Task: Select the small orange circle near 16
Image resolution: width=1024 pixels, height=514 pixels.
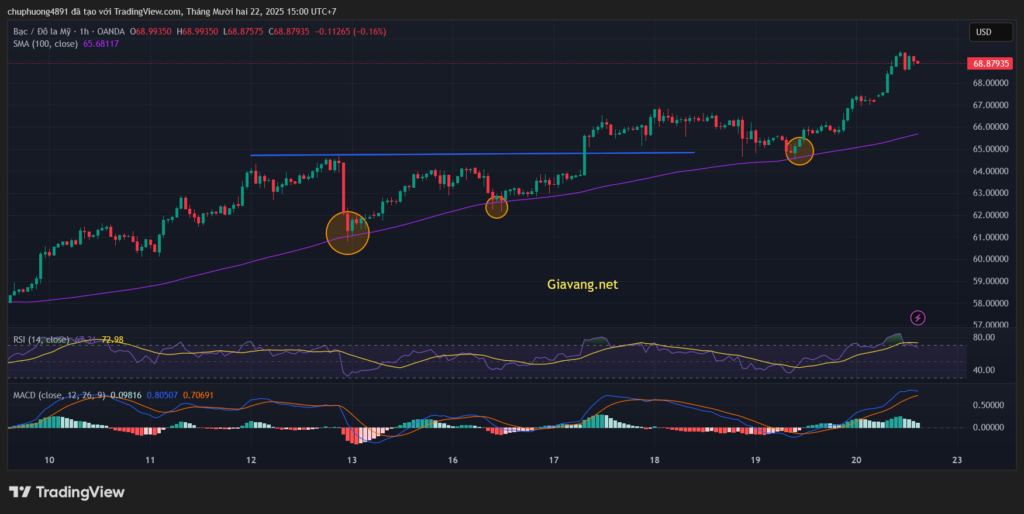Action: (x=496, y=207)
